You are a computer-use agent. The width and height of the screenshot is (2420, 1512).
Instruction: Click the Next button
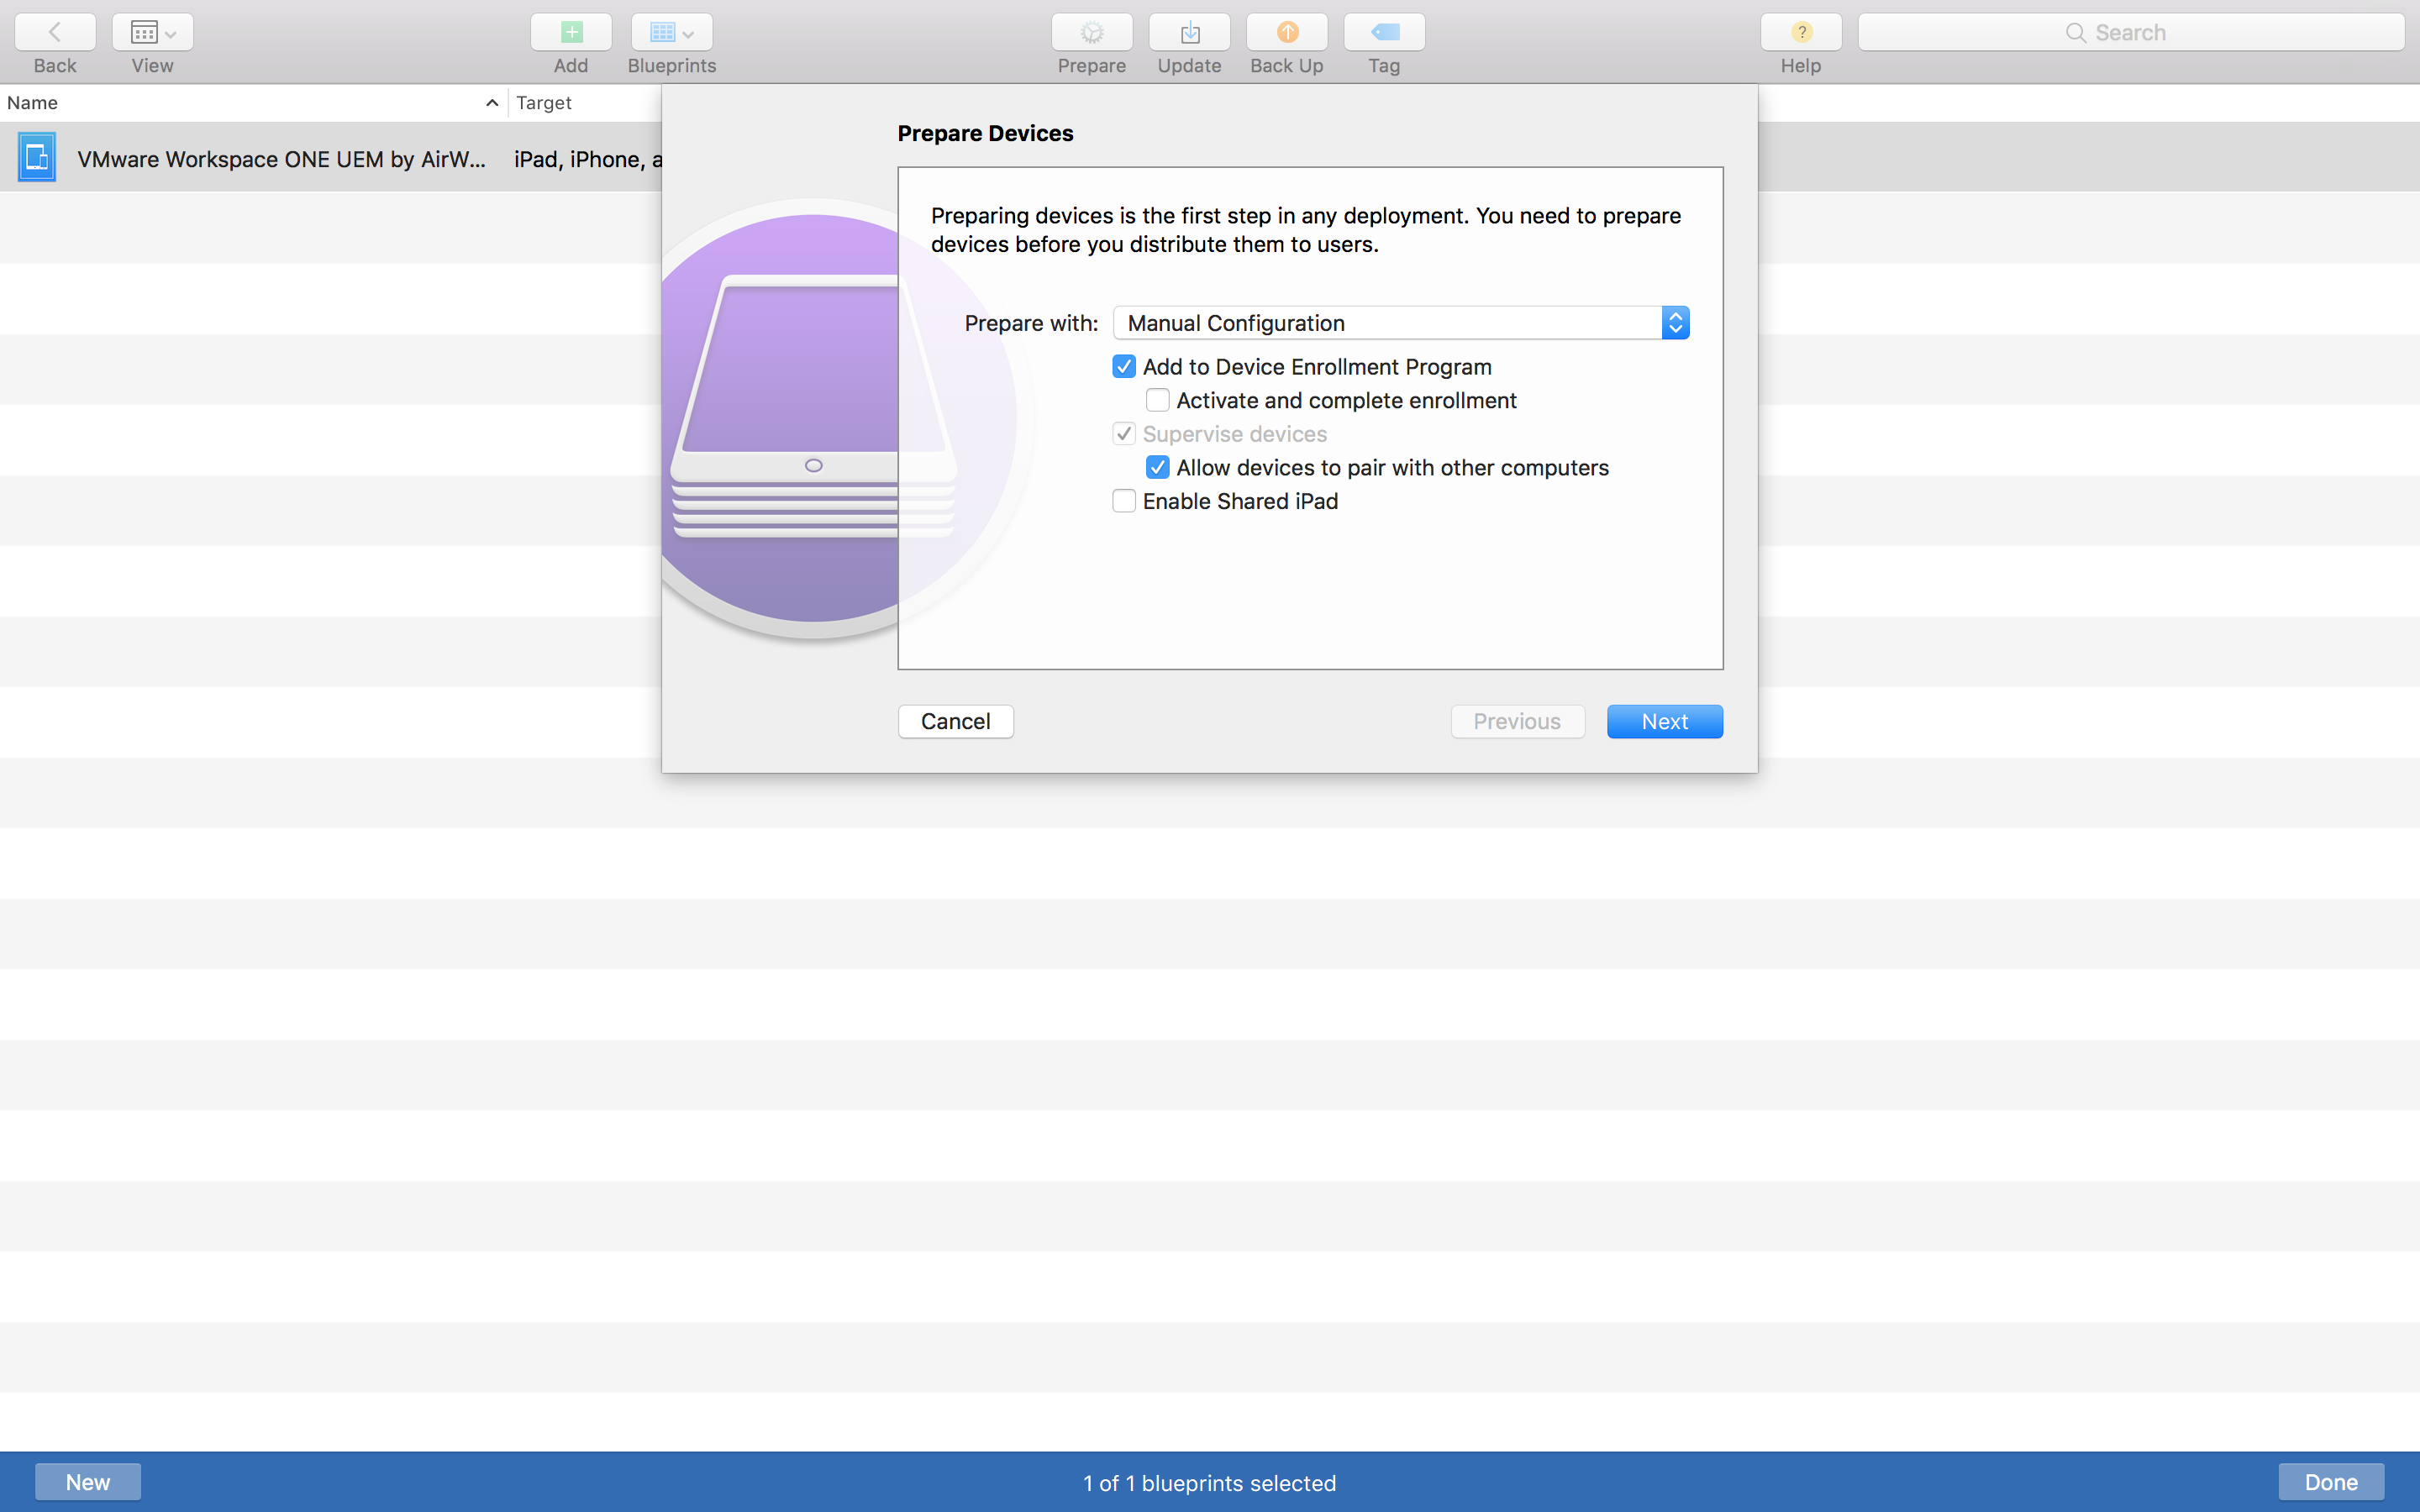click(x=1664, y=721)
